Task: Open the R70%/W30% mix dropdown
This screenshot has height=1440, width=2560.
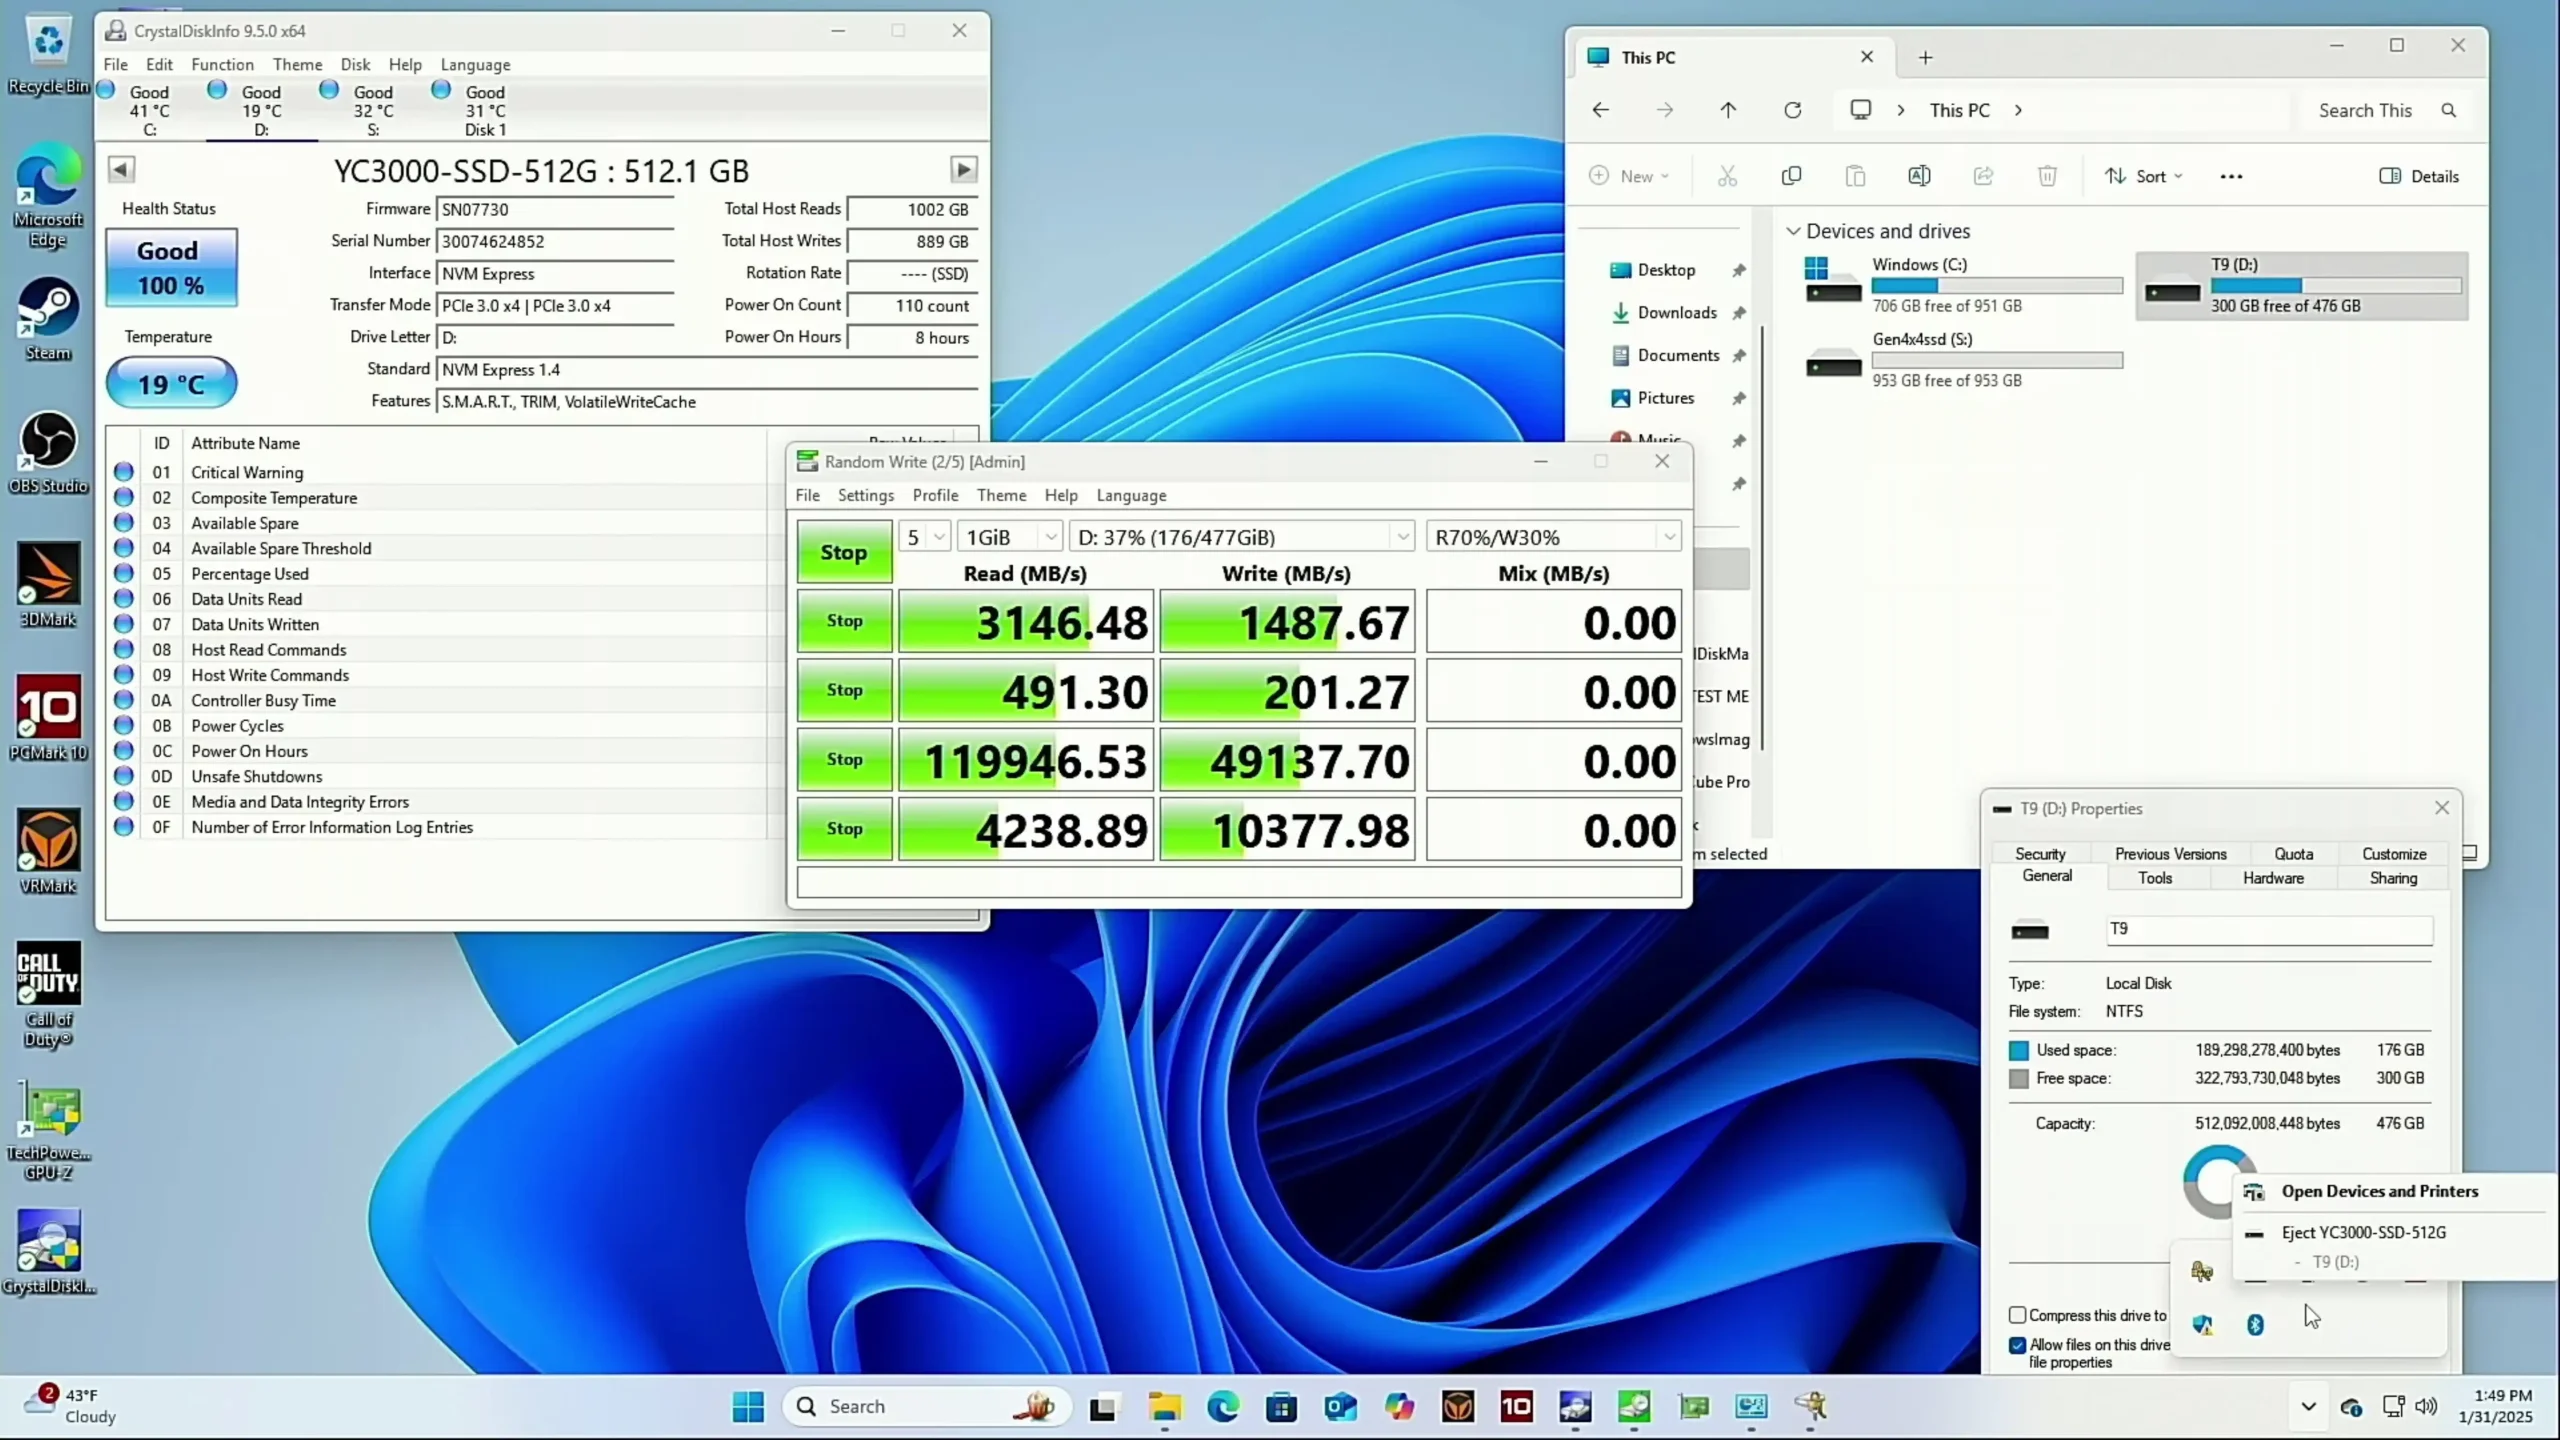Action: [1554, 537]
